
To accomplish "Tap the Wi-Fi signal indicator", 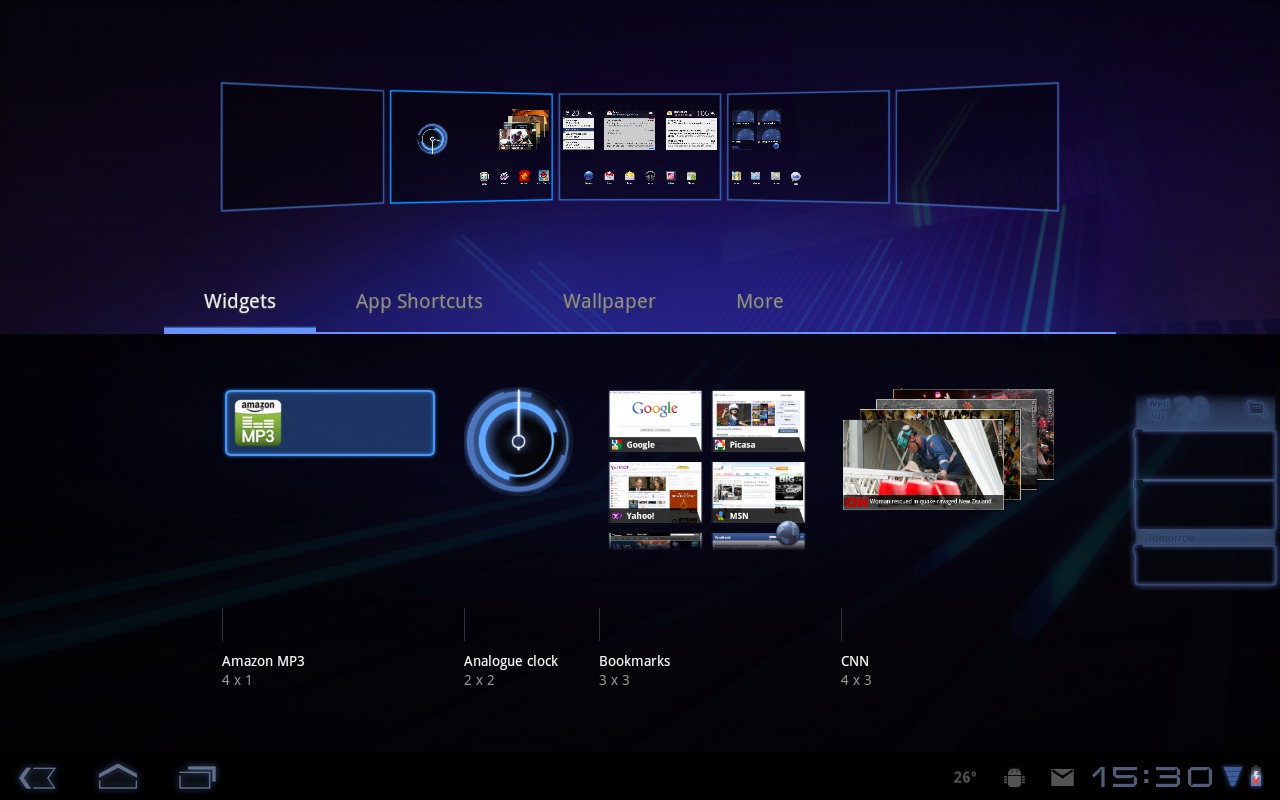I will pyautogui.click(x=1232, y=777).
